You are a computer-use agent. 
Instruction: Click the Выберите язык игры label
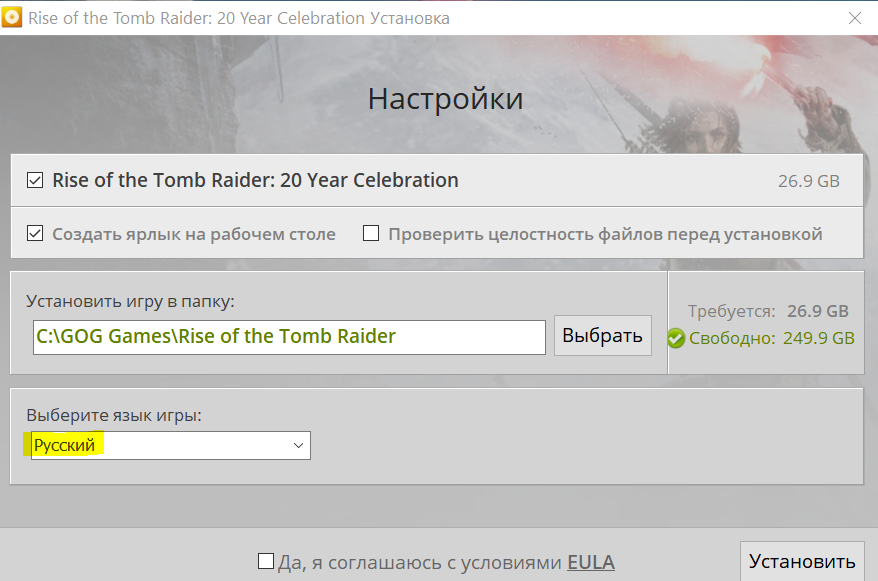[x=114, y=415]
